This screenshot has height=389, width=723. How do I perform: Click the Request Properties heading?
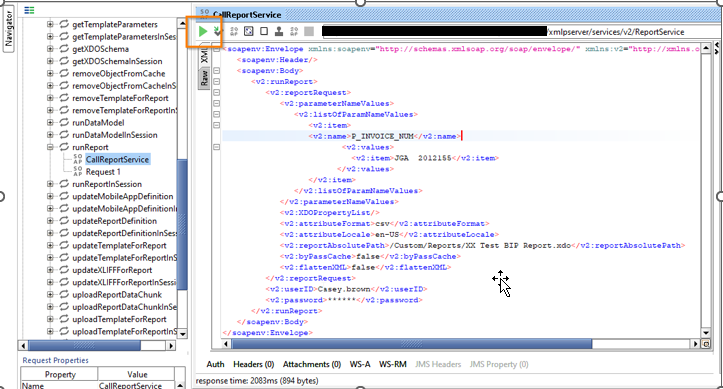click(x=55, y=360)
